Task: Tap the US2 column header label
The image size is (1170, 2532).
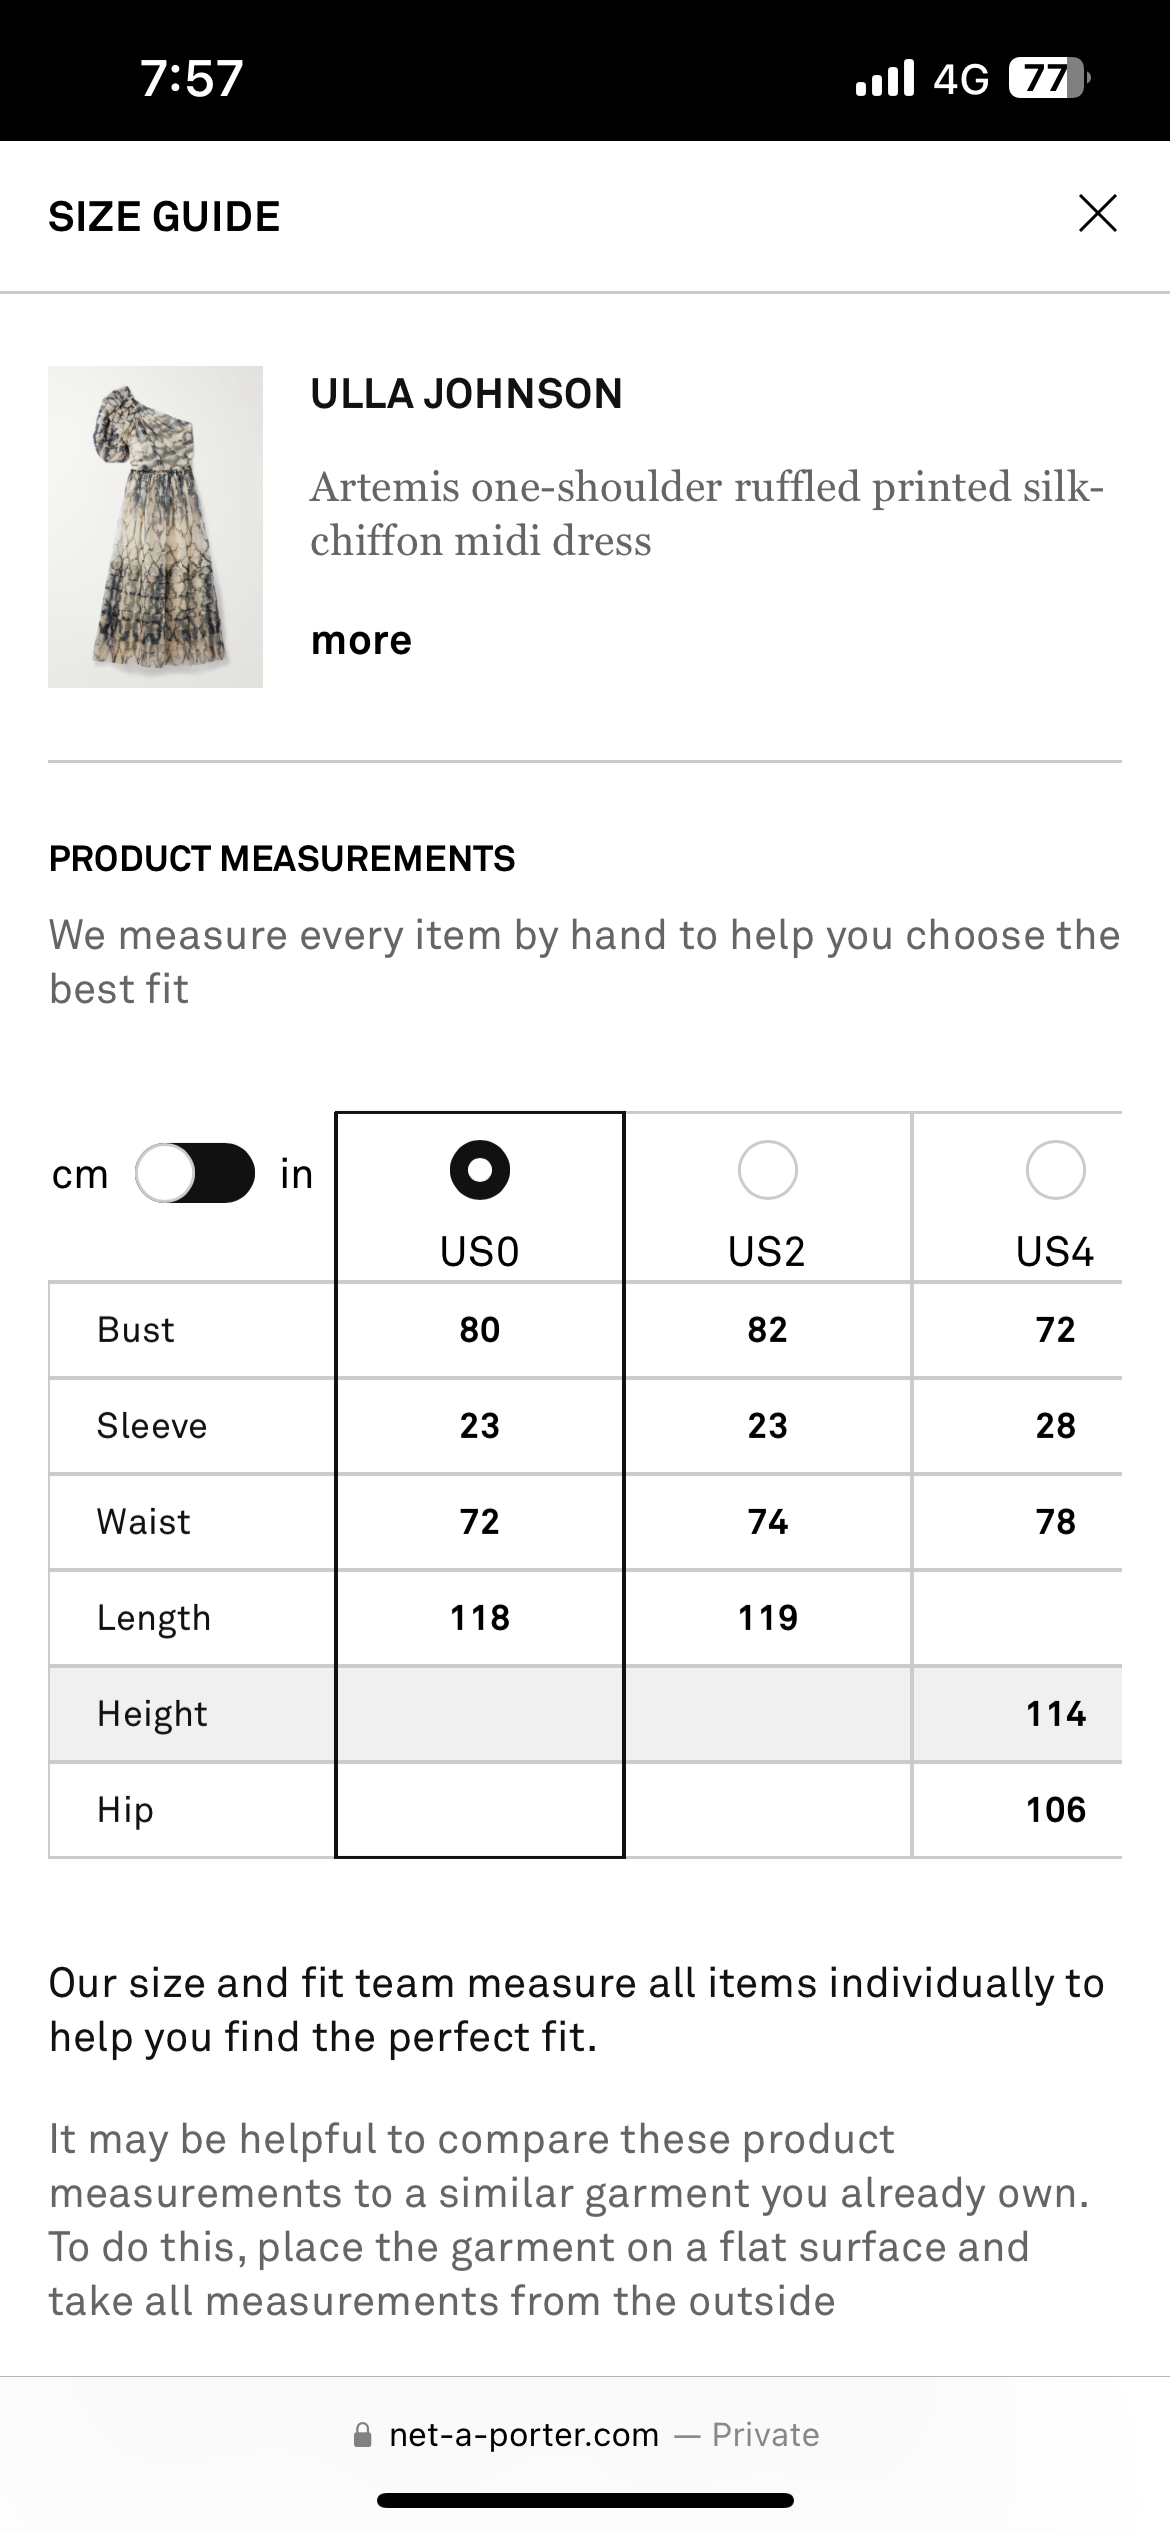Action: click(767, 1251)
